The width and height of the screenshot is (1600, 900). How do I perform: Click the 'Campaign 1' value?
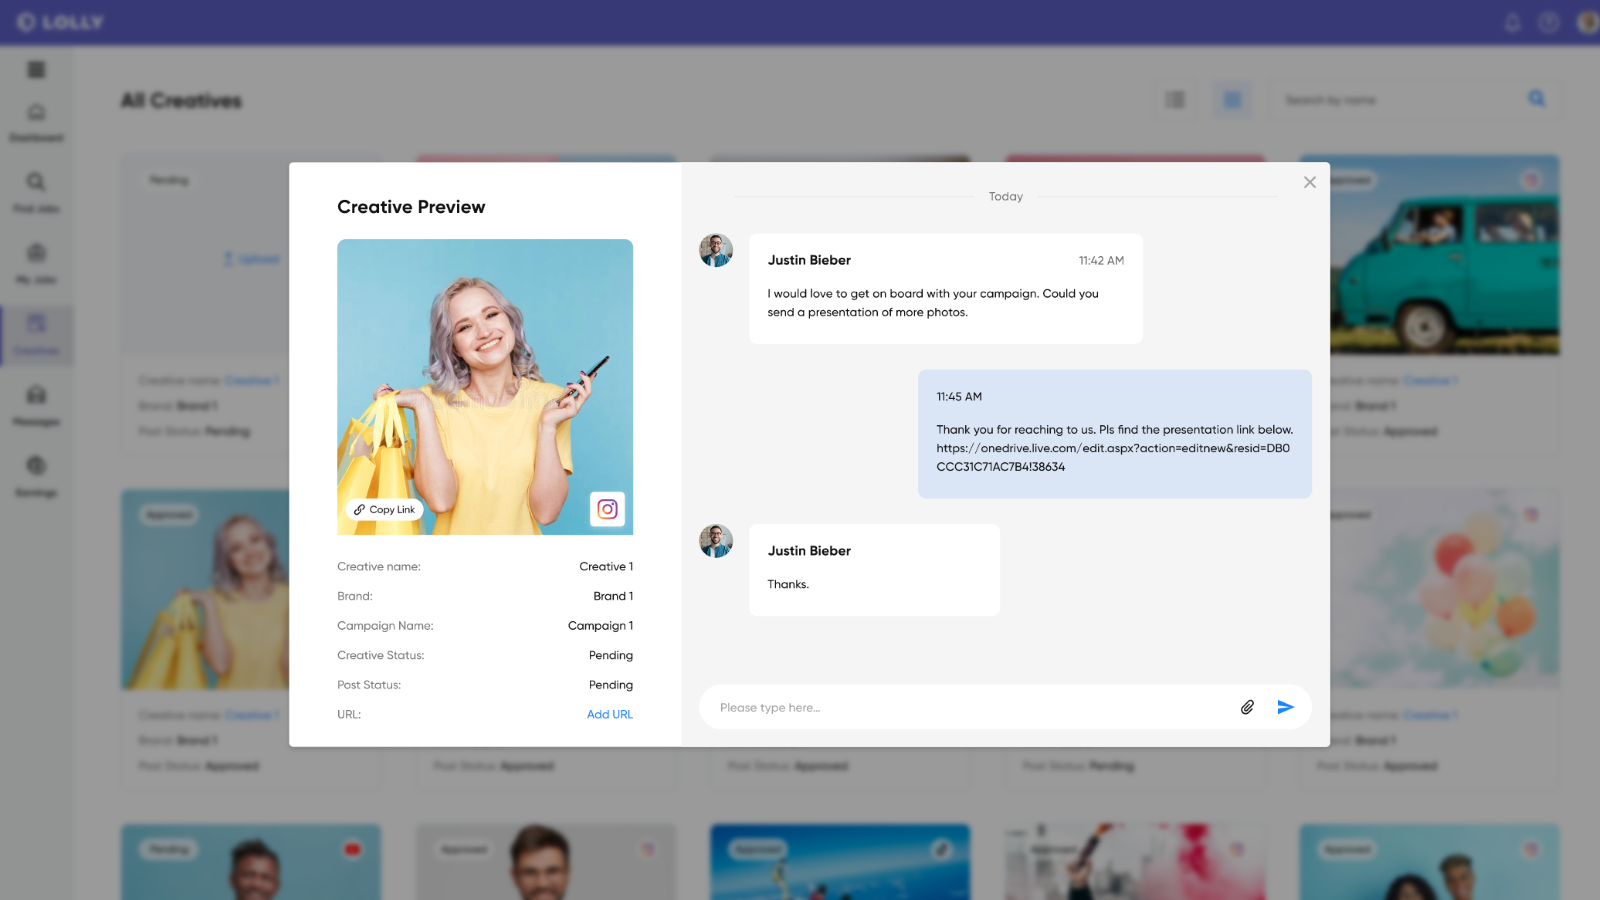[x=600, y=626]
